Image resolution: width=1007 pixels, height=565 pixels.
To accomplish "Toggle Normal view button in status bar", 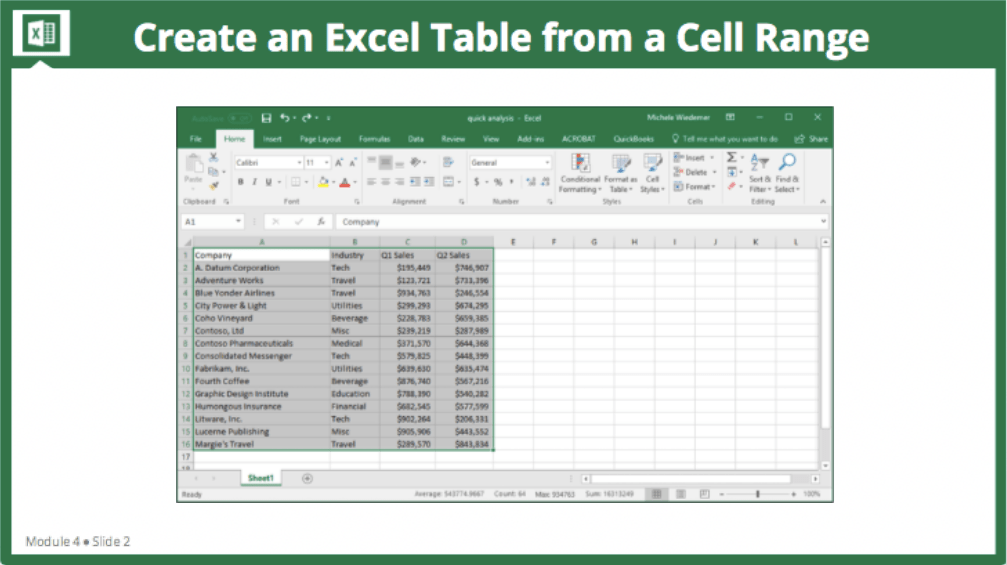I will [x=656, y=494].
